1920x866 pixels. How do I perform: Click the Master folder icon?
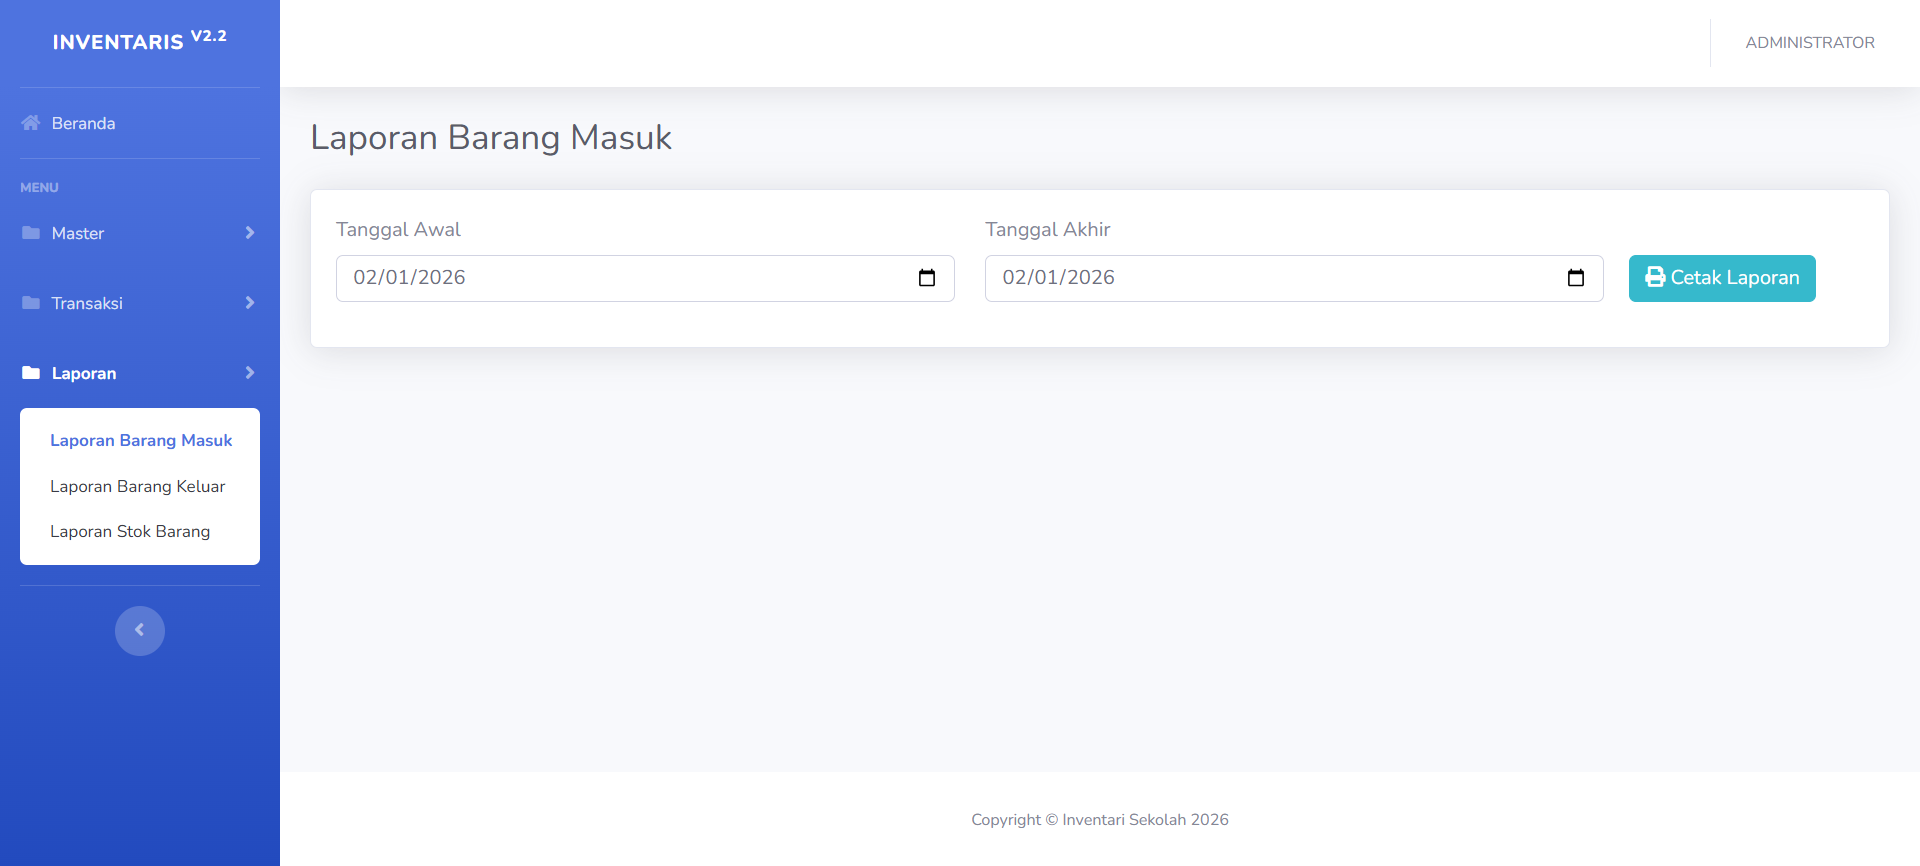[31, 233]
